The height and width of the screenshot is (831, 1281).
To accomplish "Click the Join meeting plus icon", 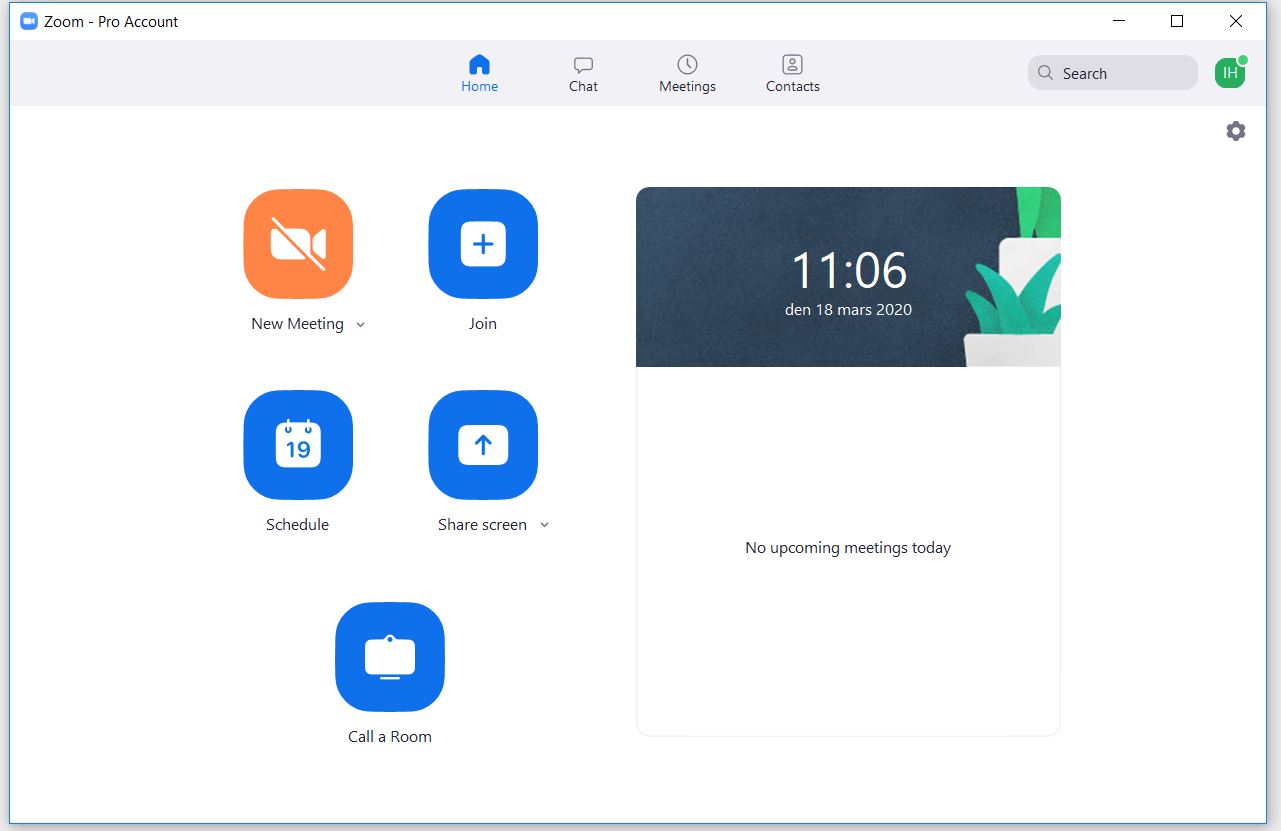I will click(483, 244).
